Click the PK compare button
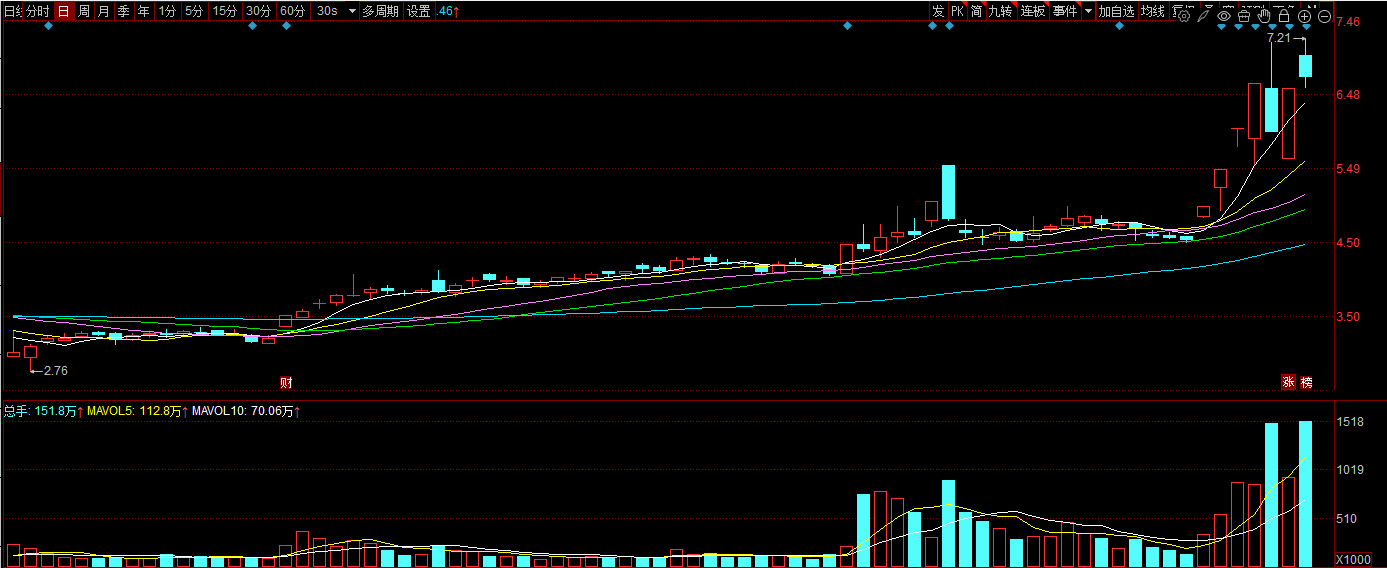This screenshot has height=568, width=1387. pos(957,11)
